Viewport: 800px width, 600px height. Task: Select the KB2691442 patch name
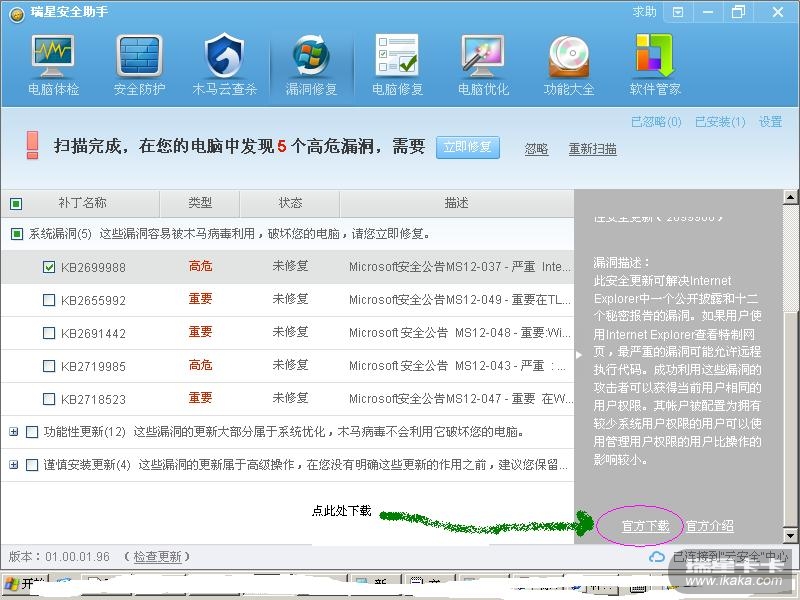93,334
